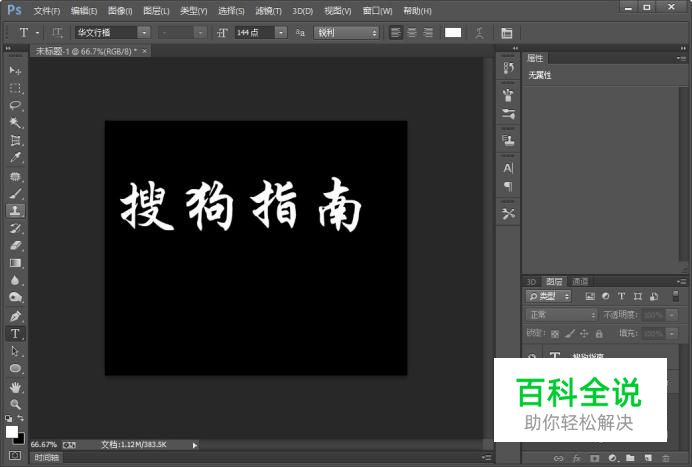692x467 pixels.
Task: Select the Spot Healing Brush tool
Action: (x=15, y=177)
